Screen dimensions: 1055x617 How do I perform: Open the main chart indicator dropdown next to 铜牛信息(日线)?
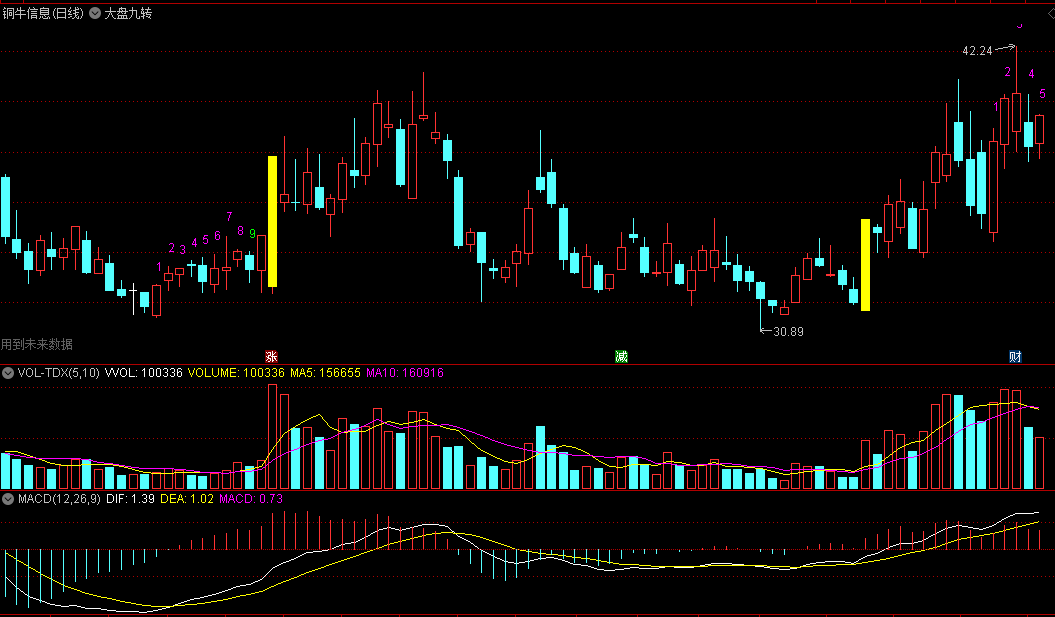95,13
